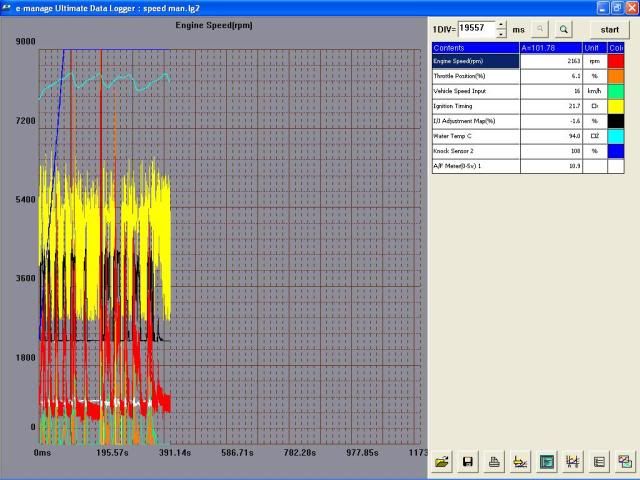The height and width of the screenshot is (480, 640).
Task: Click the start logging button
Action: (609, 29)
